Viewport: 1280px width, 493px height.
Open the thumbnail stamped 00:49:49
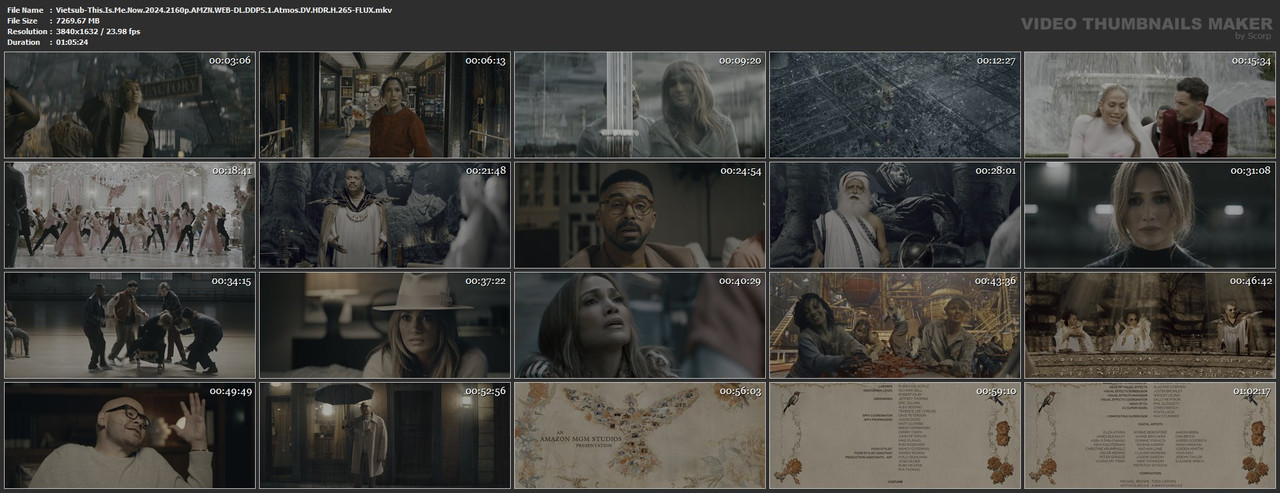point(130,435)
